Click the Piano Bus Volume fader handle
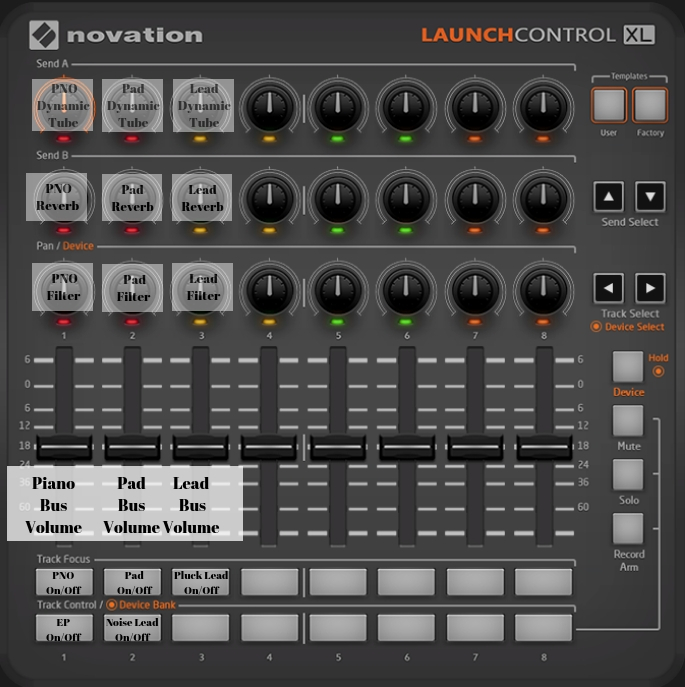Viewport: 685px width, 687px height. pyautogui.click(x=64, y=447)
